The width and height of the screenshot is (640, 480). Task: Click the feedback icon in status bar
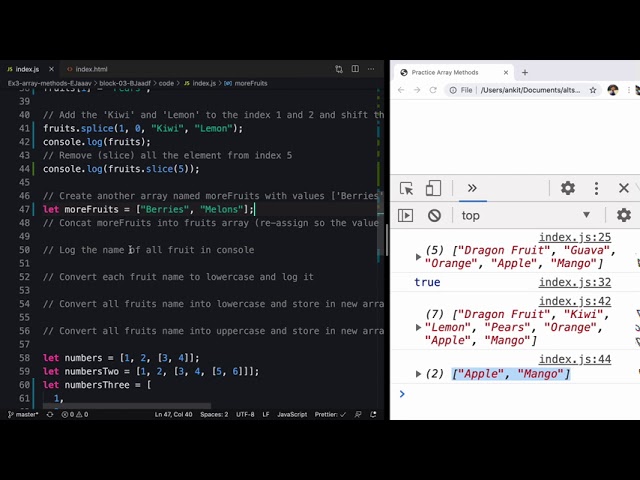[x=358, y=414]
